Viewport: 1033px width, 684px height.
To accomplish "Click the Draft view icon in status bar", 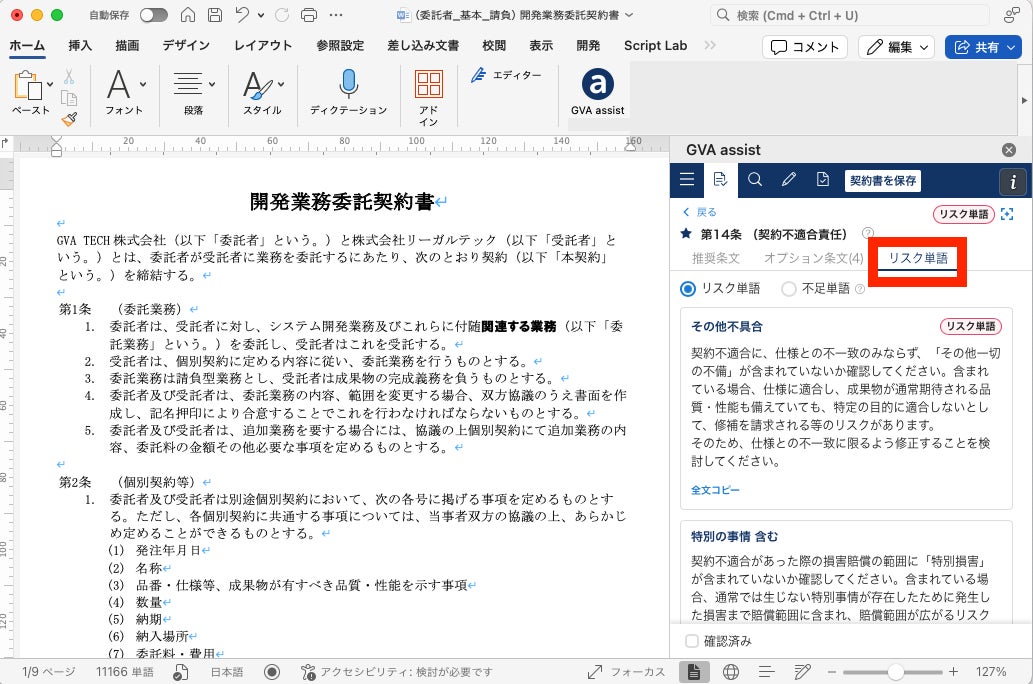I will click(x=802, y=672).
